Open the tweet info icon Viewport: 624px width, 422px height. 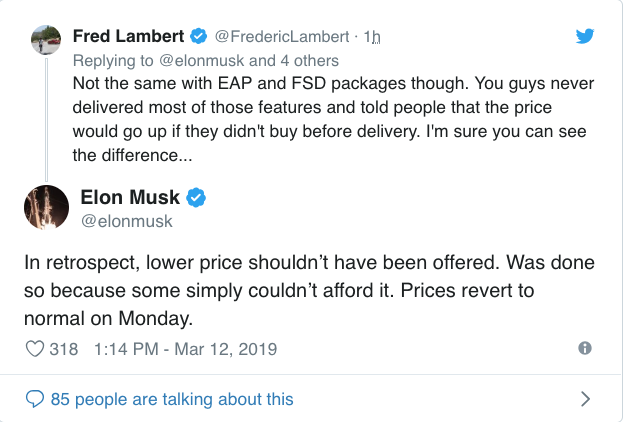coord(585,348)
